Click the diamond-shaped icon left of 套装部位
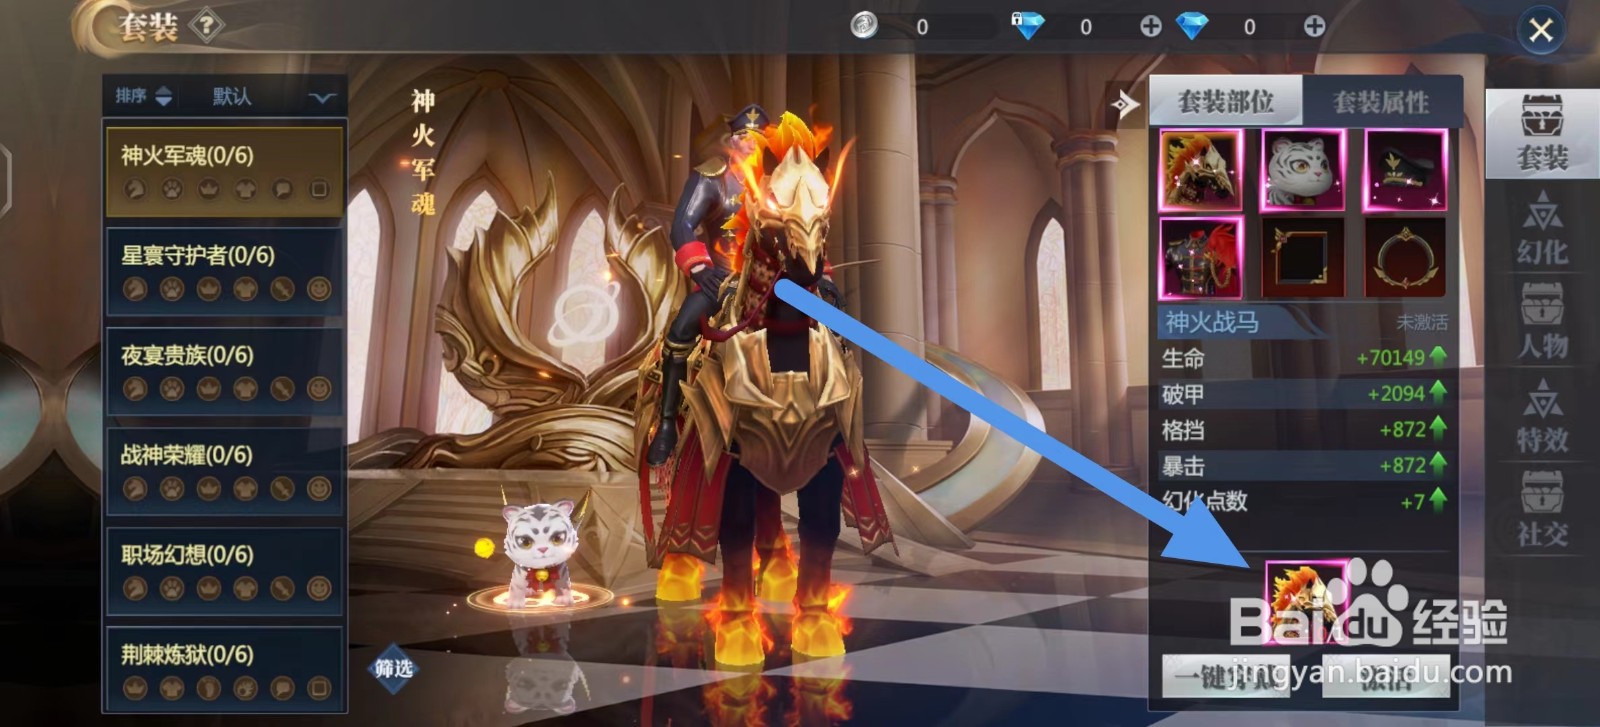1600x727 pixels. (x=1125, y=103)
